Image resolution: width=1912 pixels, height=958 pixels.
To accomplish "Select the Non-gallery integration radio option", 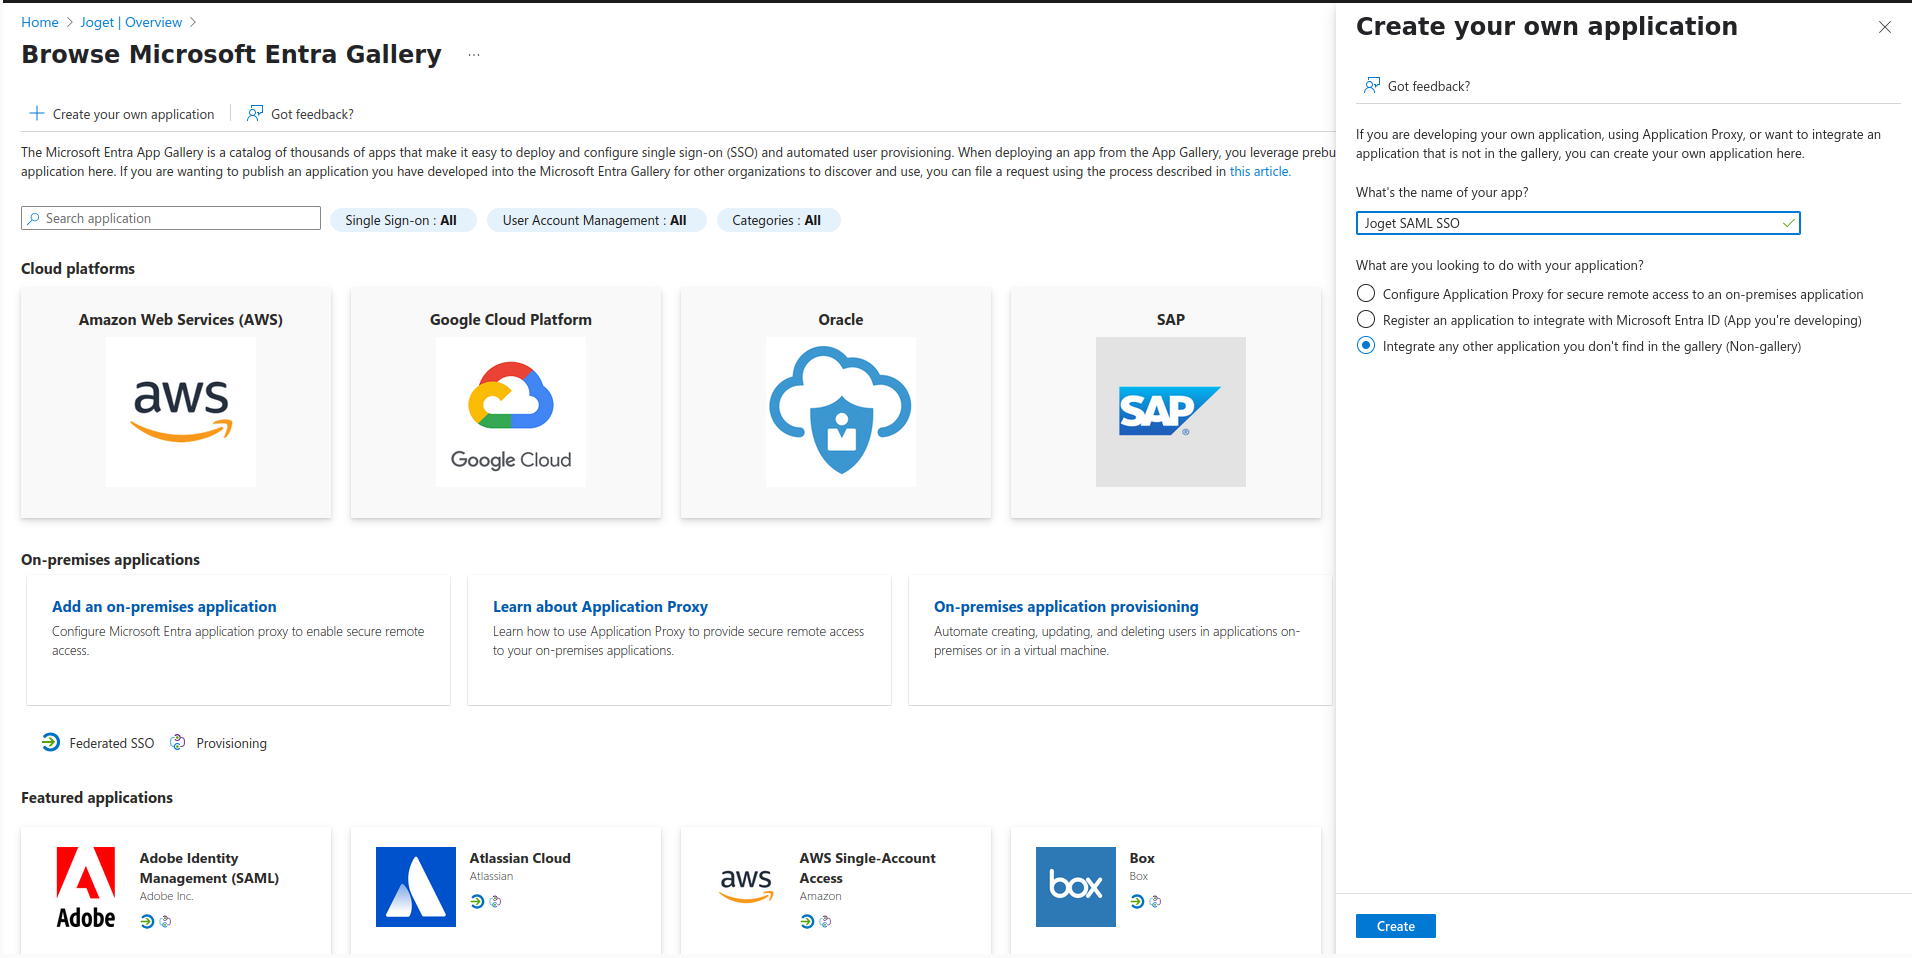I will 1366,346.
